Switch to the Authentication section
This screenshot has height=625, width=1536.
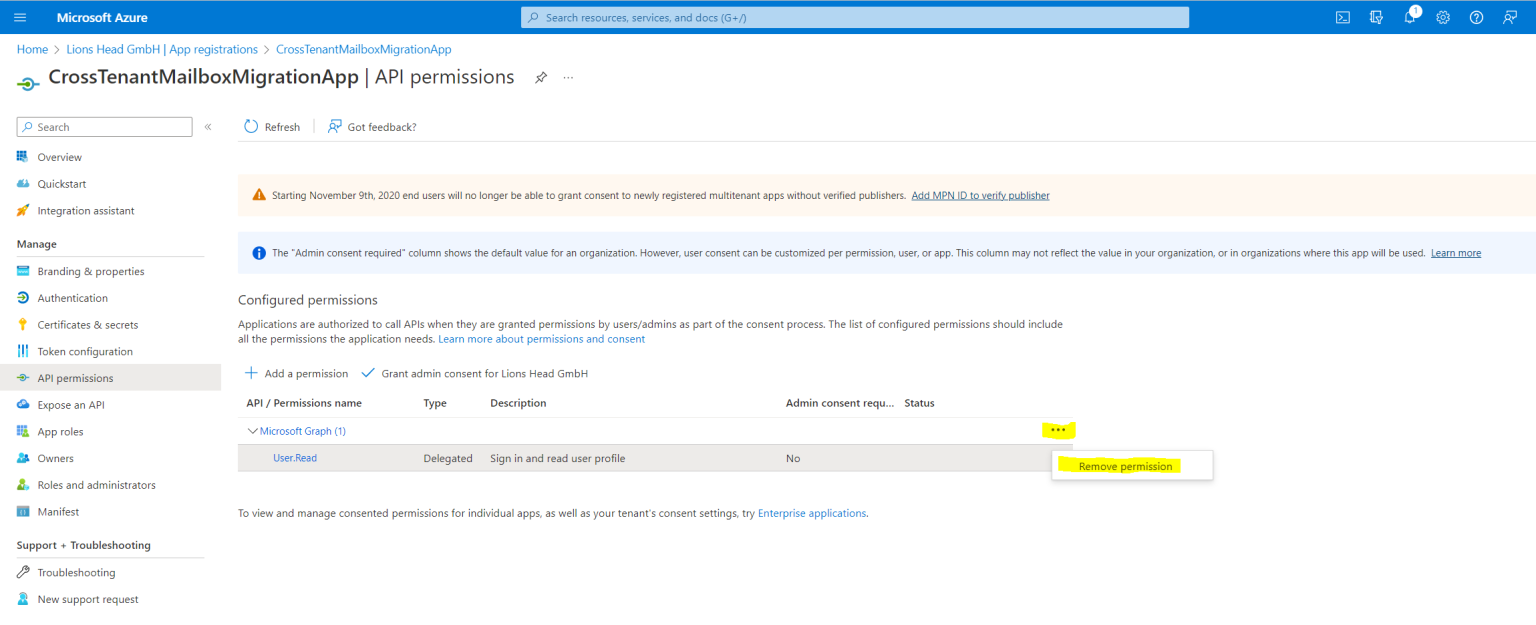(x=73, y=297)
